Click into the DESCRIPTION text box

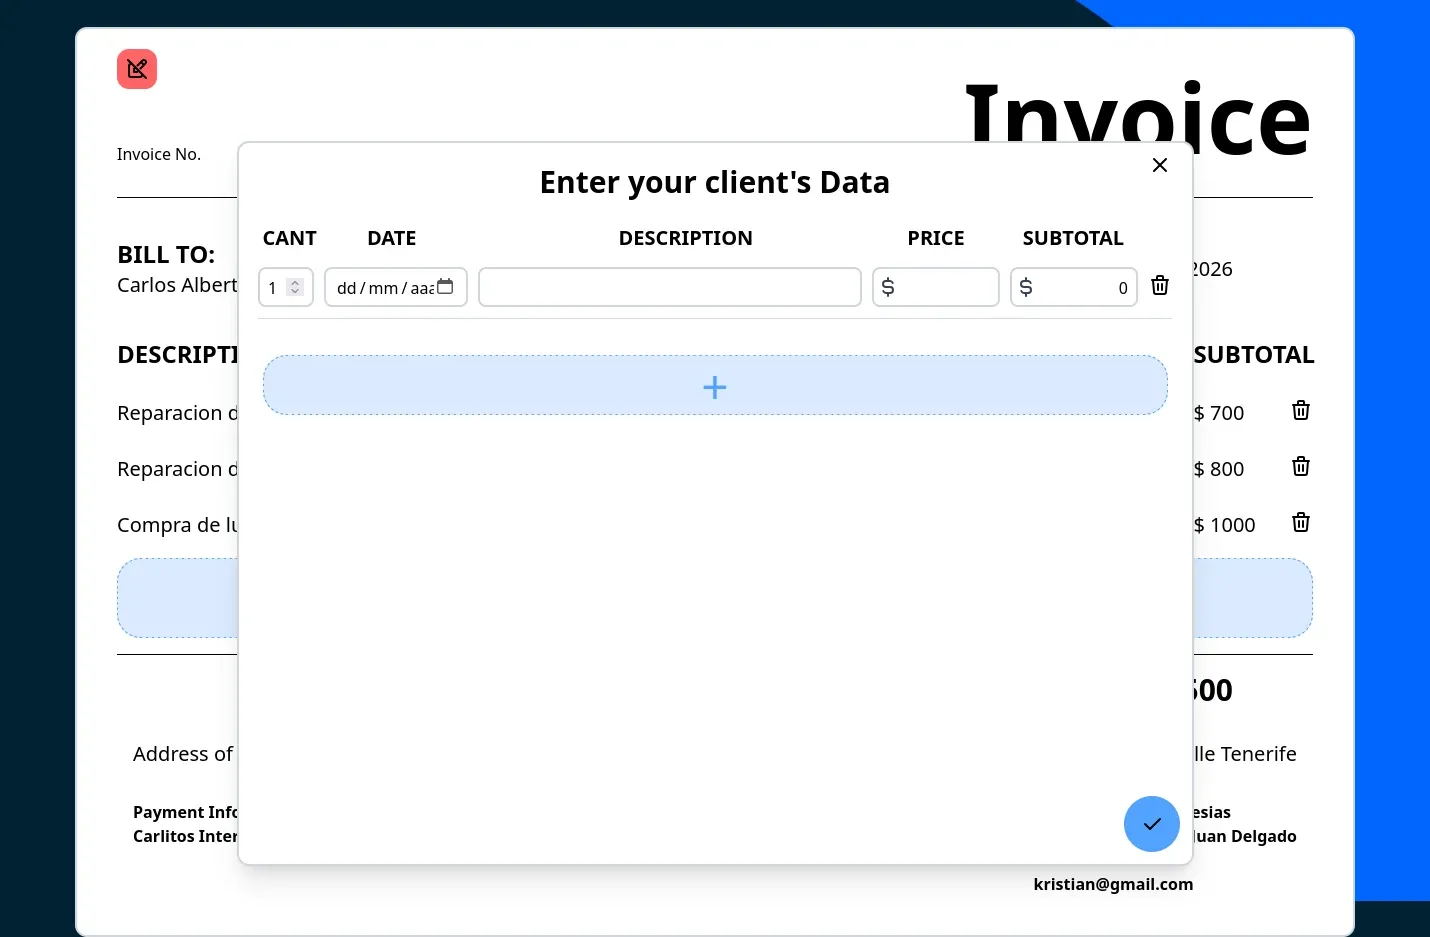pos(669,287)
